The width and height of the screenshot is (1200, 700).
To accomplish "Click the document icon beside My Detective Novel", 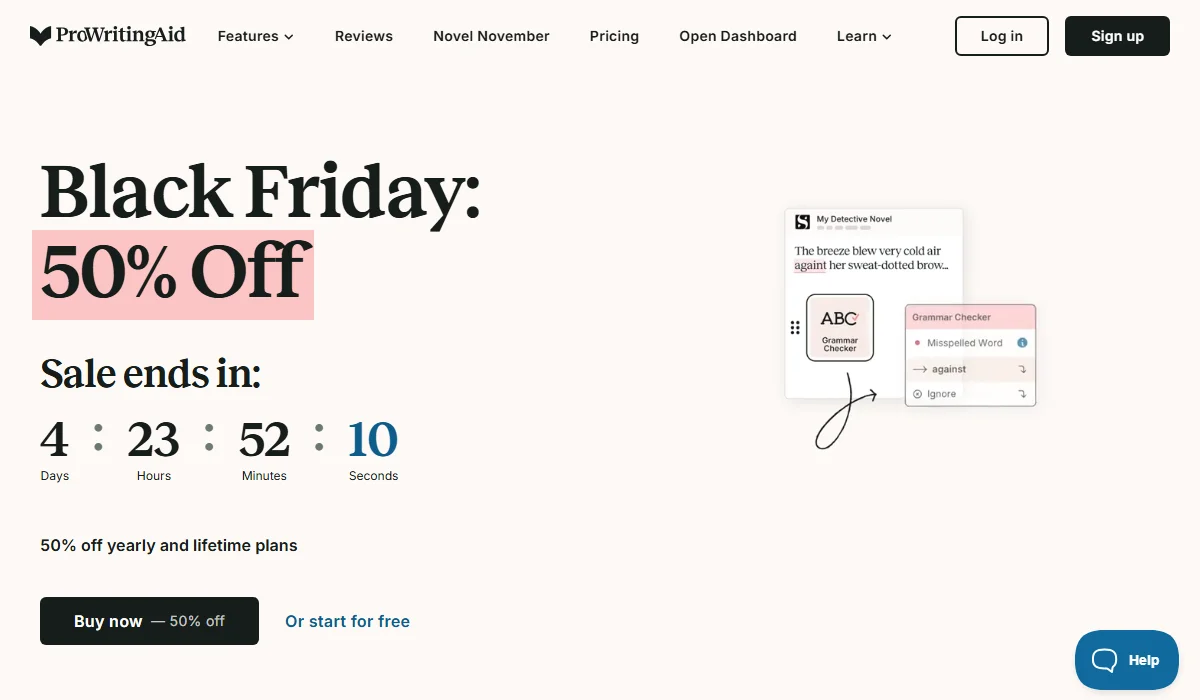I will pos(800,219).
